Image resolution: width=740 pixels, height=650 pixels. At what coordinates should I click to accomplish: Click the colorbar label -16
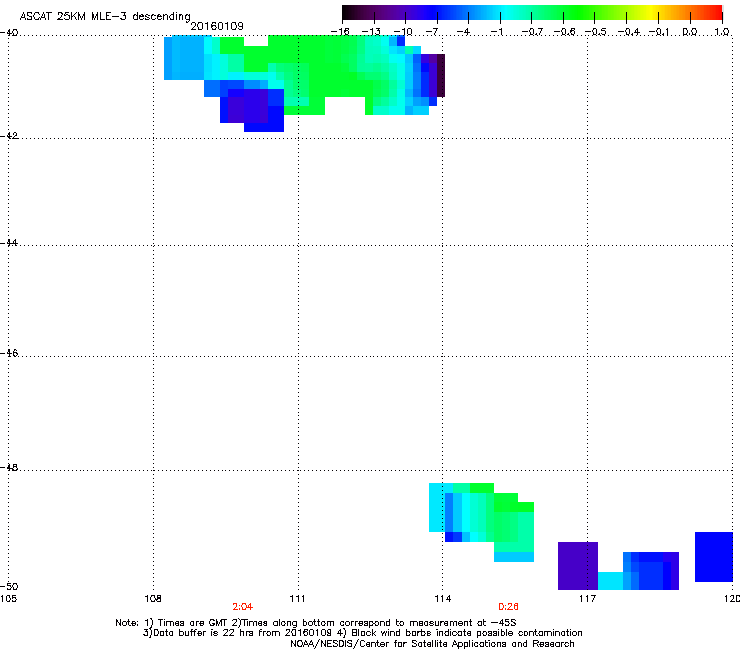click(340, 32)
